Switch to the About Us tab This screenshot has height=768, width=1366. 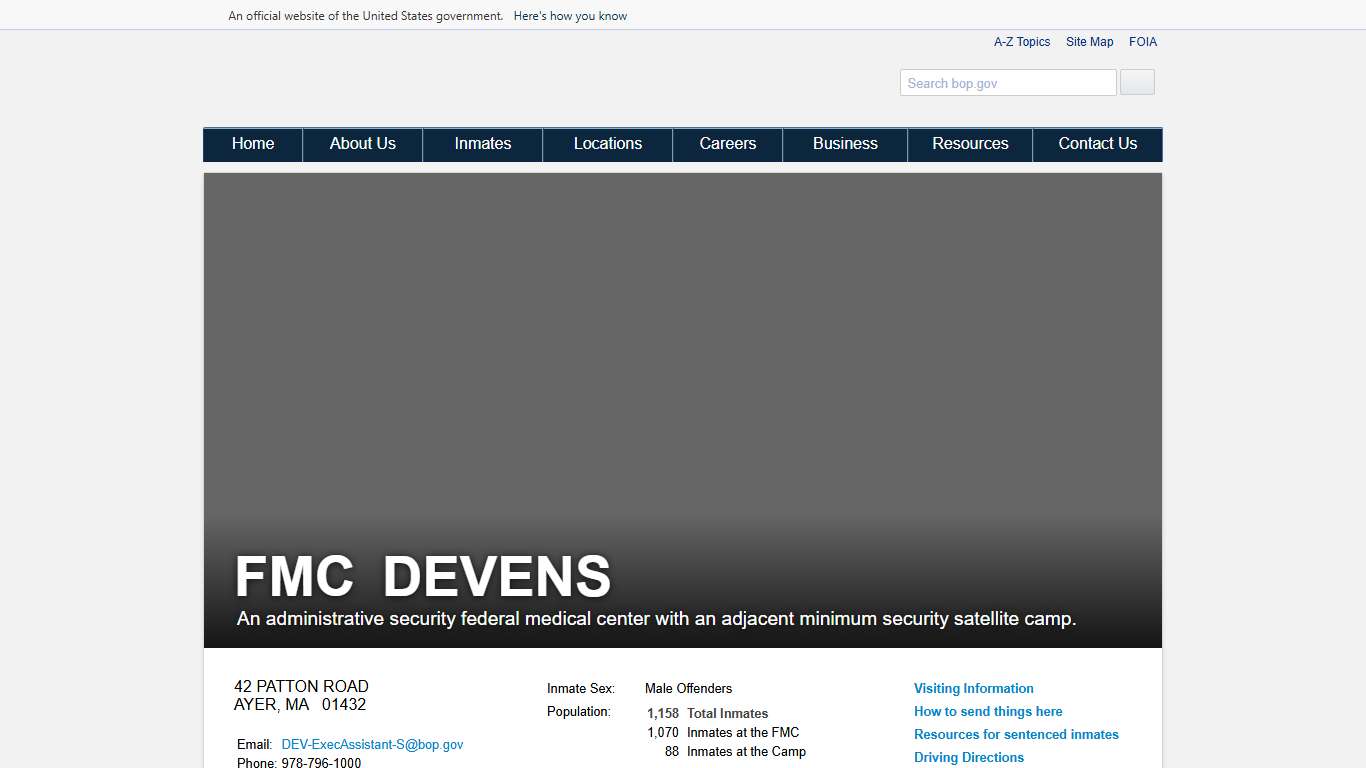362,144
